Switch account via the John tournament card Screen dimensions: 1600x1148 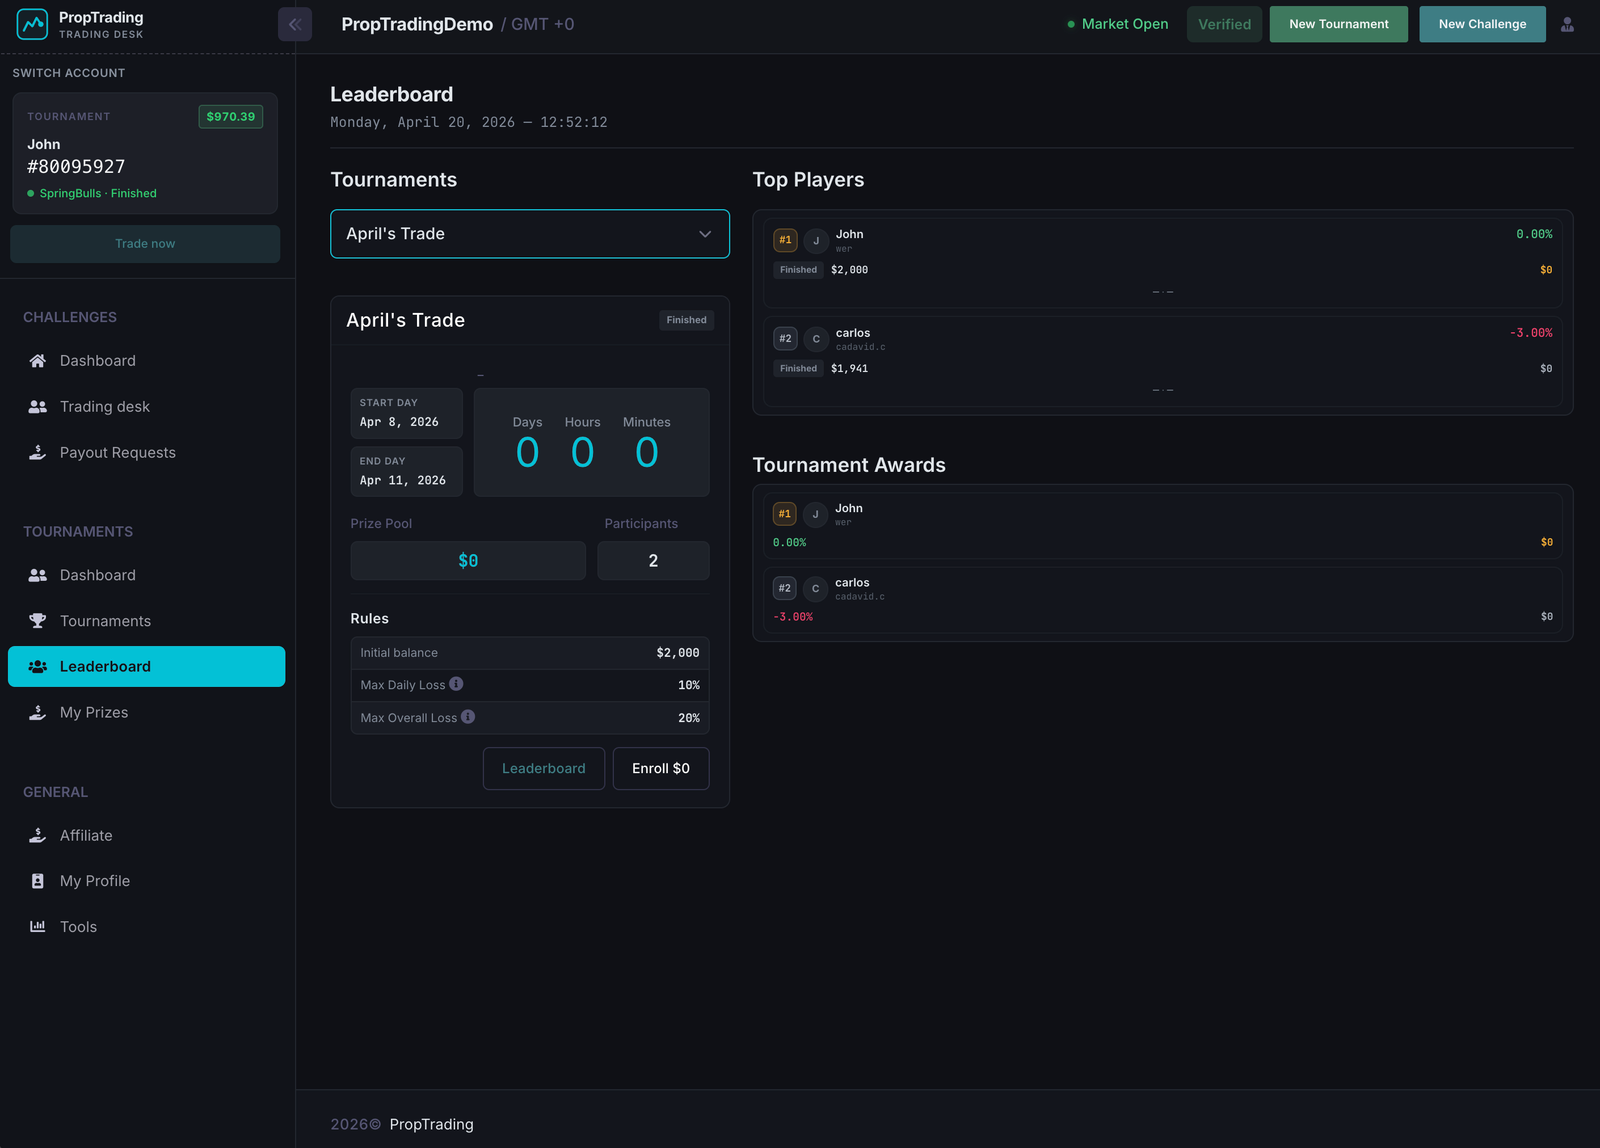pos(145,154)
